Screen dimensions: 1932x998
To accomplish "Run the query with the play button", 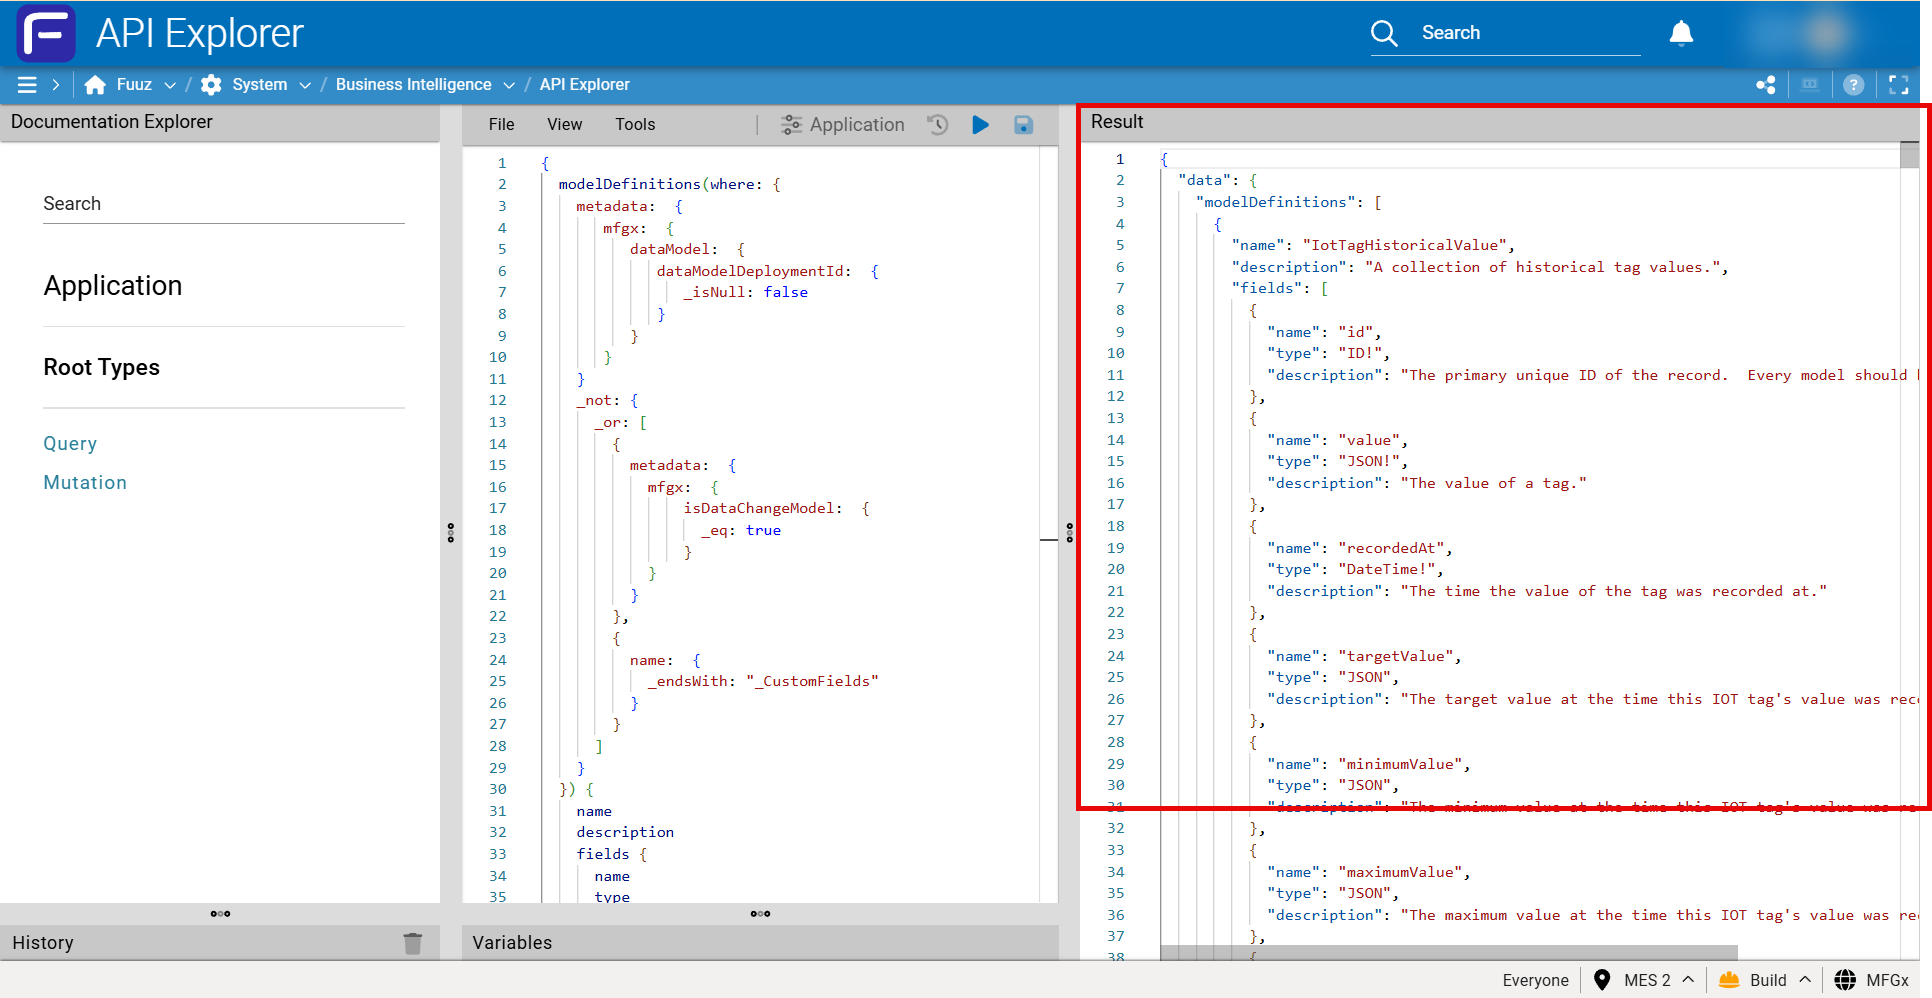I will click(980, 125).
